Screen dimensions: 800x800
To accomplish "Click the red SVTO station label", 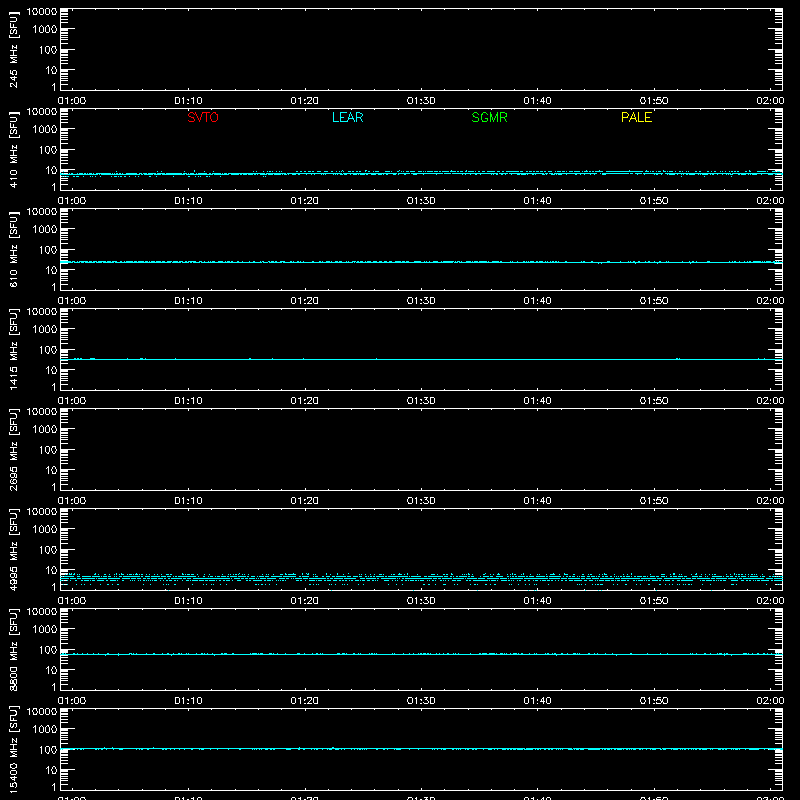I will point(203,117).
